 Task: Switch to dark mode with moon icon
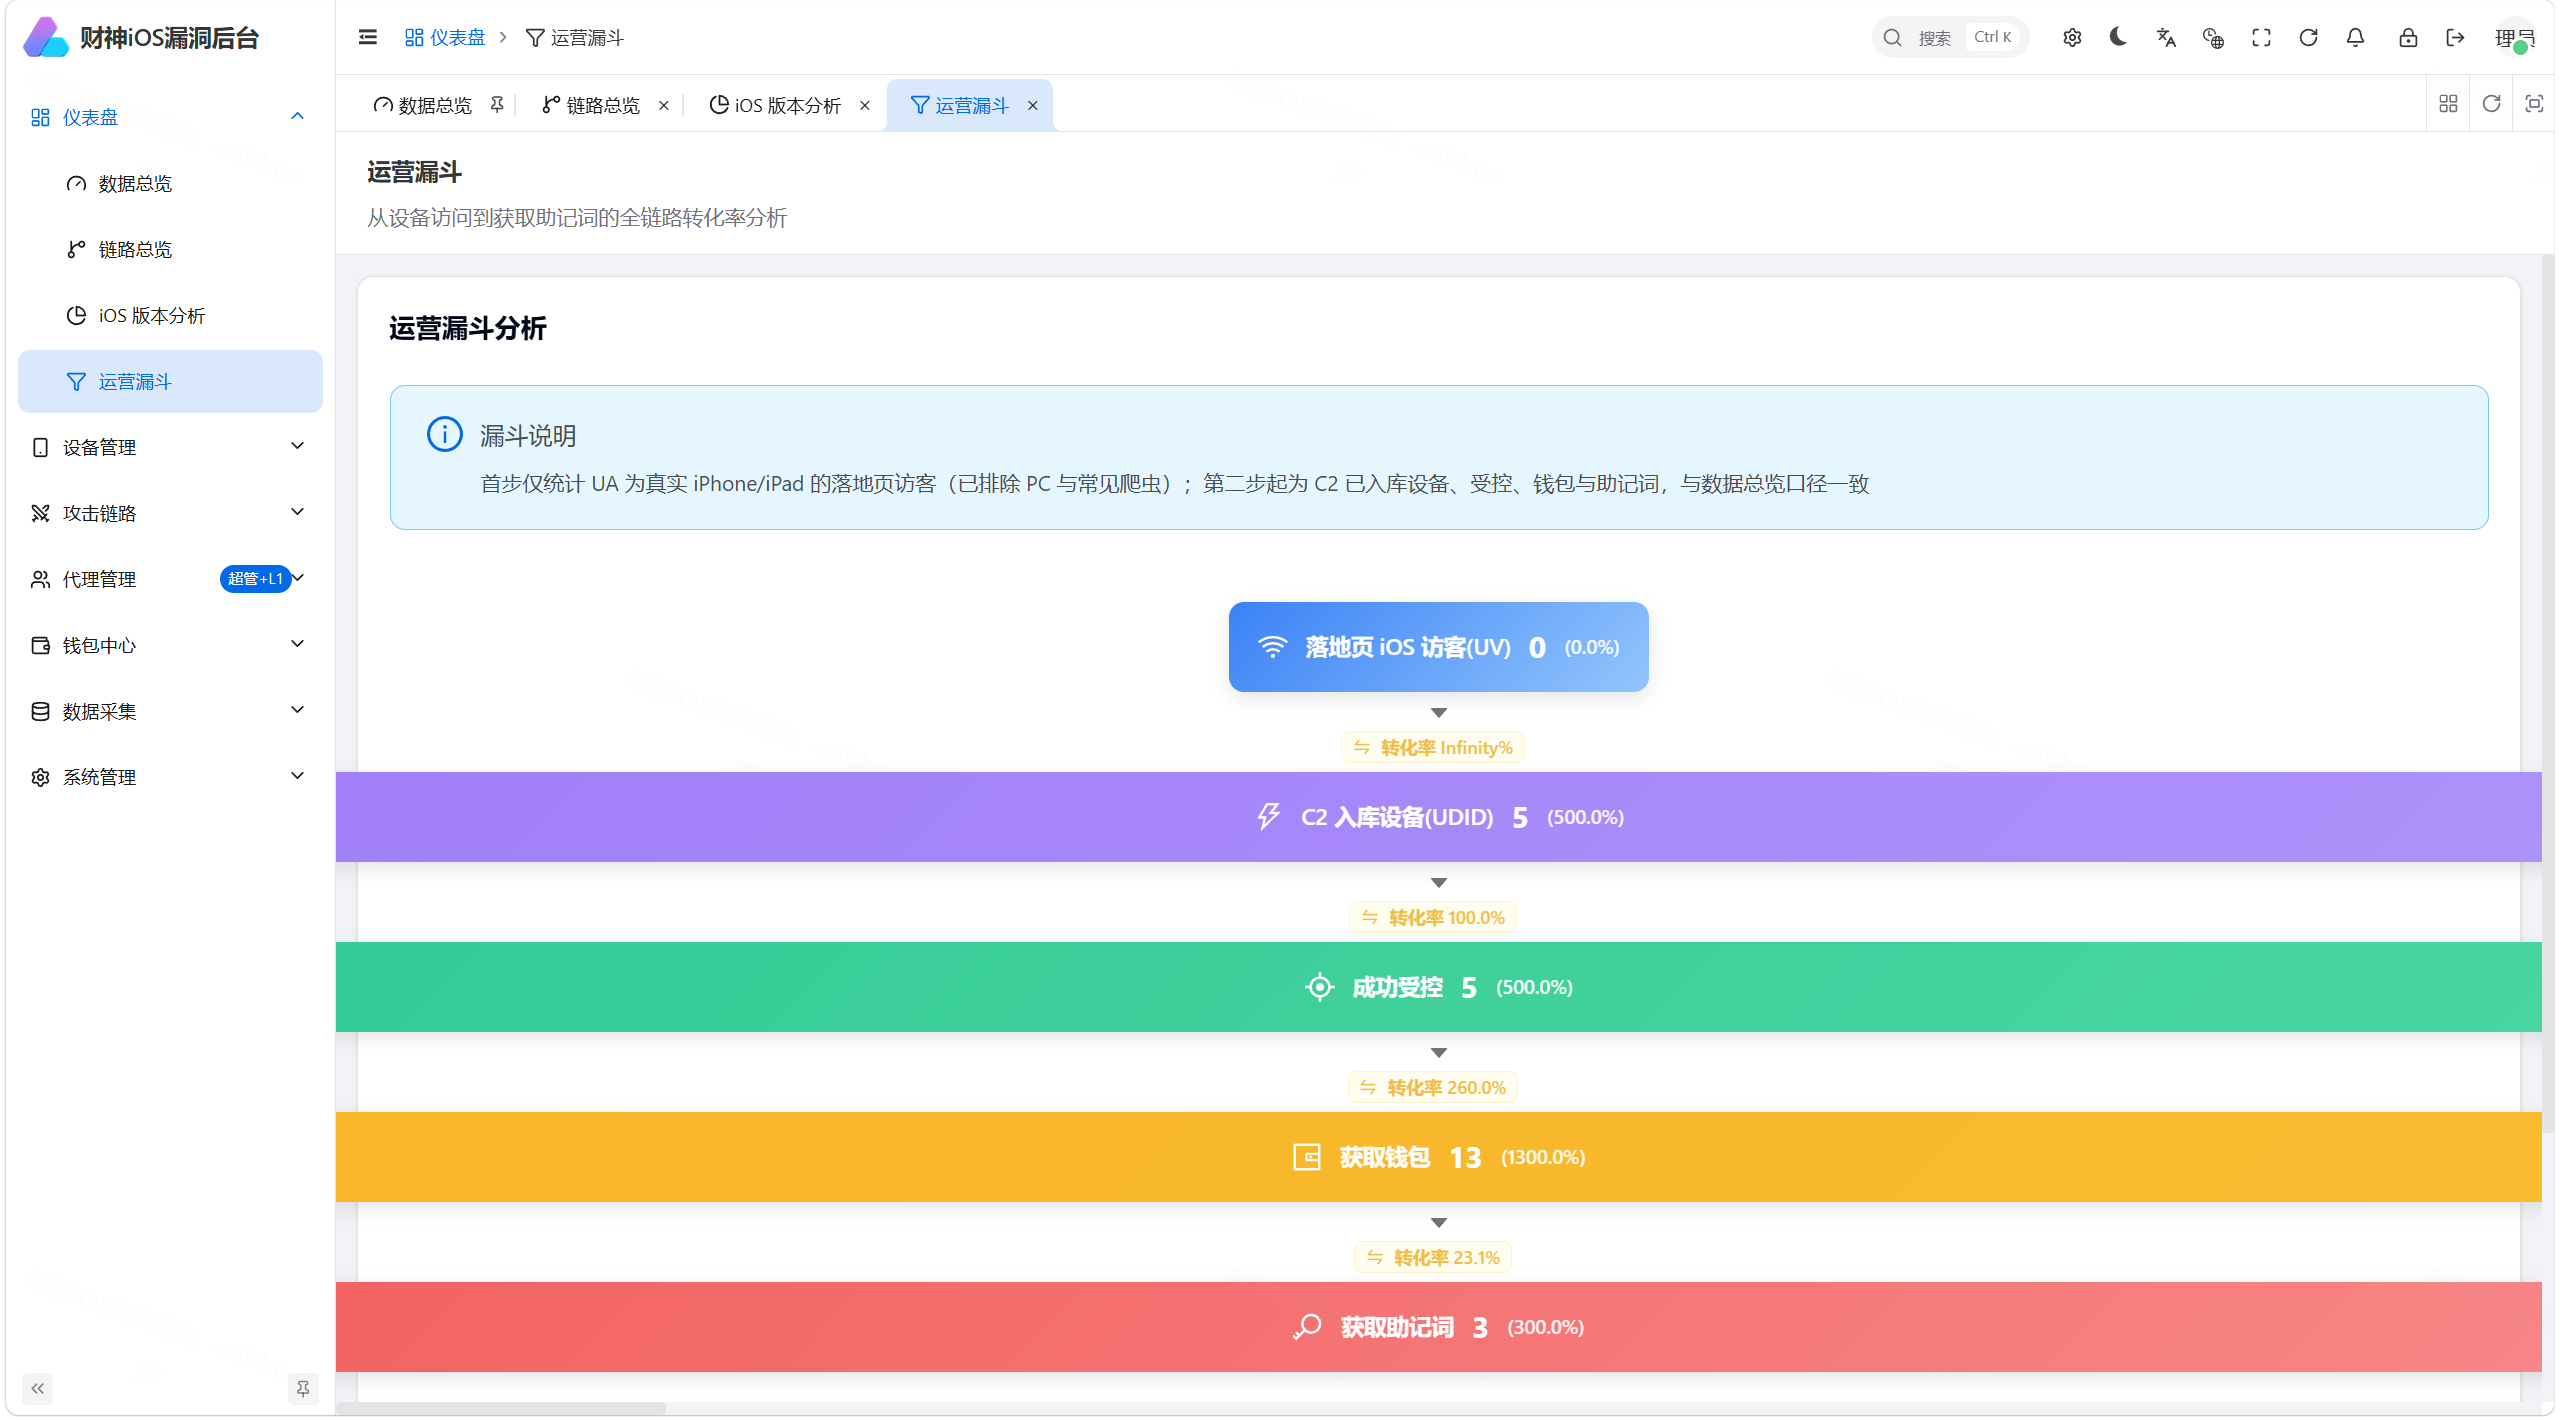(x=2118, y=37)
